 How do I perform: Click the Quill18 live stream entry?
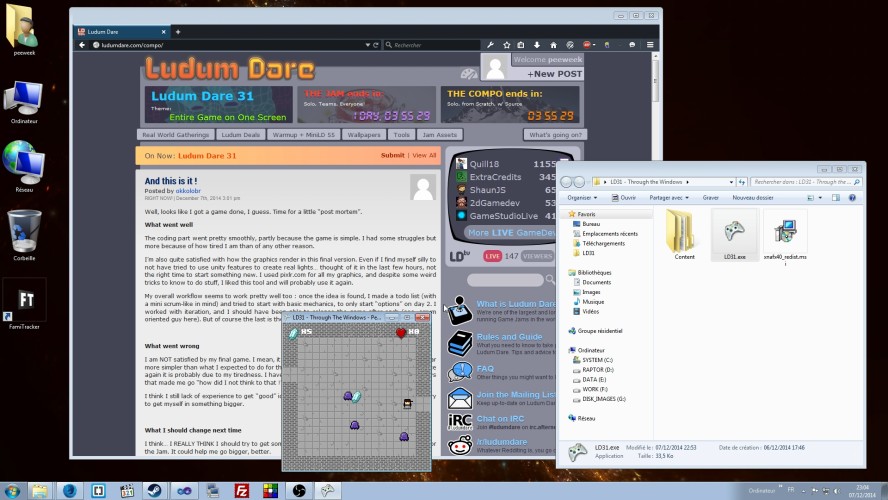[505, 164]
